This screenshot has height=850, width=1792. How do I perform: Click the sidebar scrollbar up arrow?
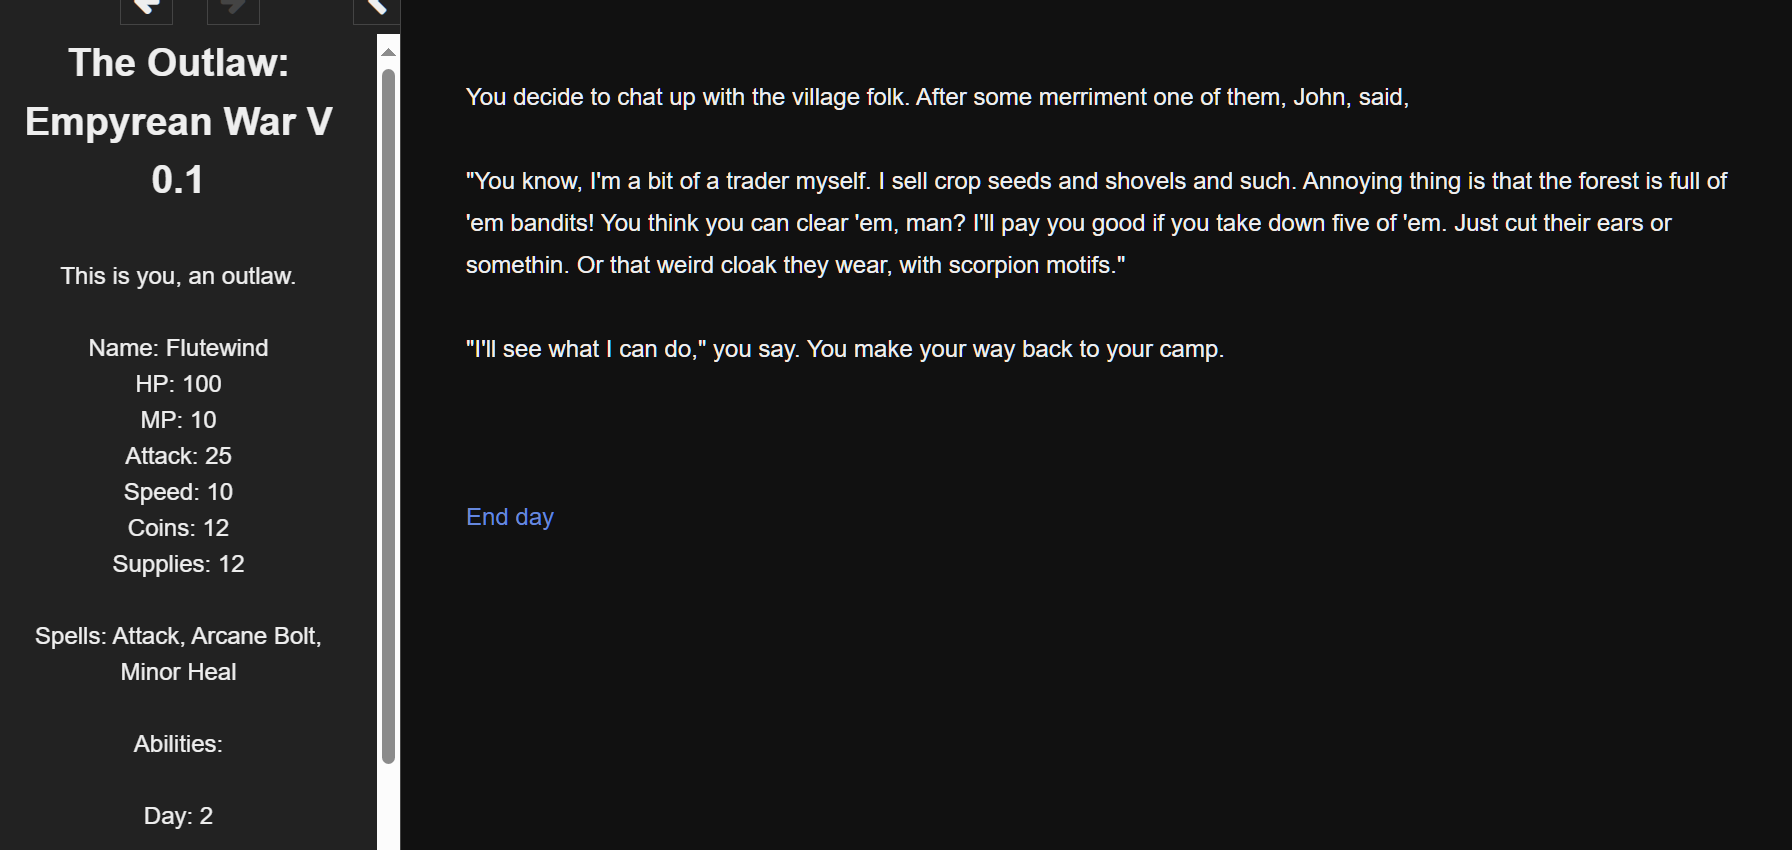pos(389,52)
